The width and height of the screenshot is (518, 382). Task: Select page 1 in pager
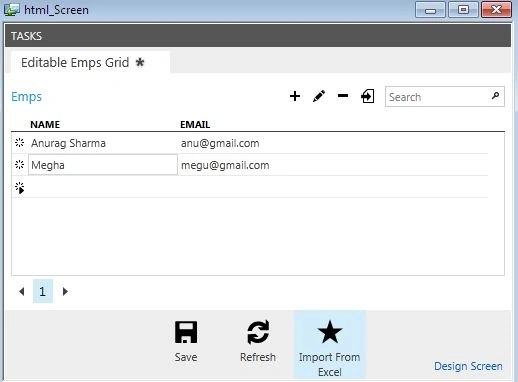[x=43, y=291]
